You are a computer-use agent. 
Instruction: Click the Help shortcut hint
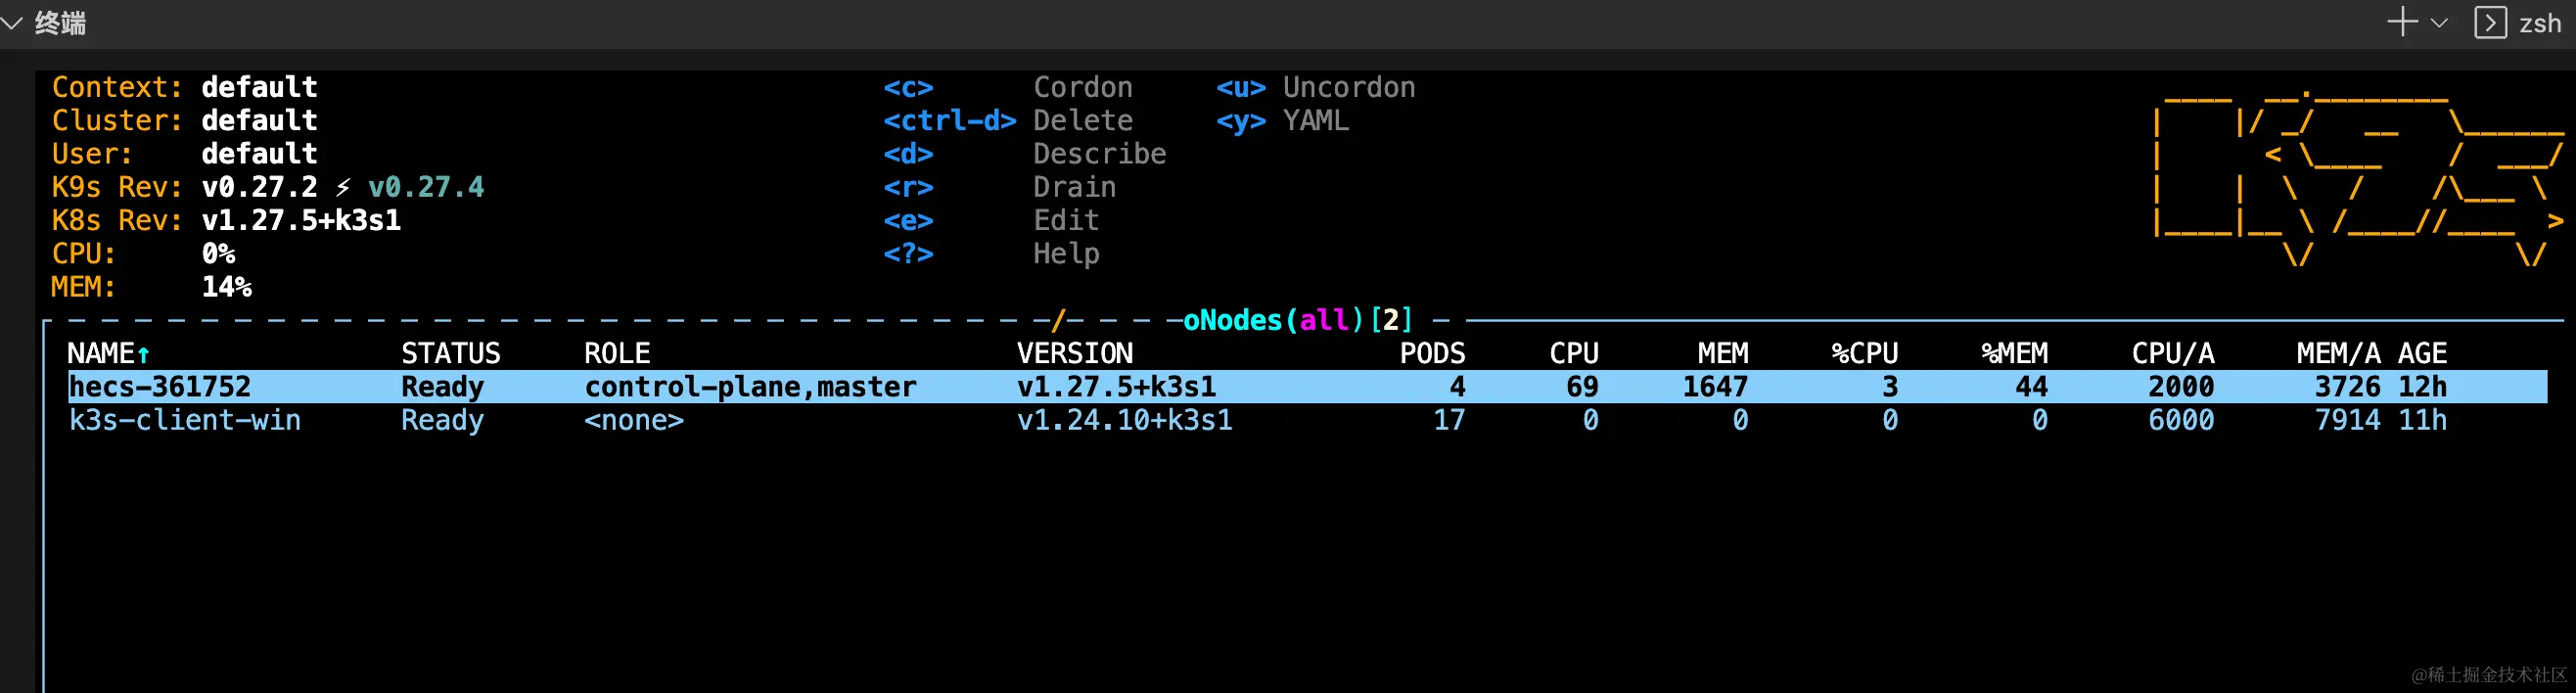[1066, 254]
